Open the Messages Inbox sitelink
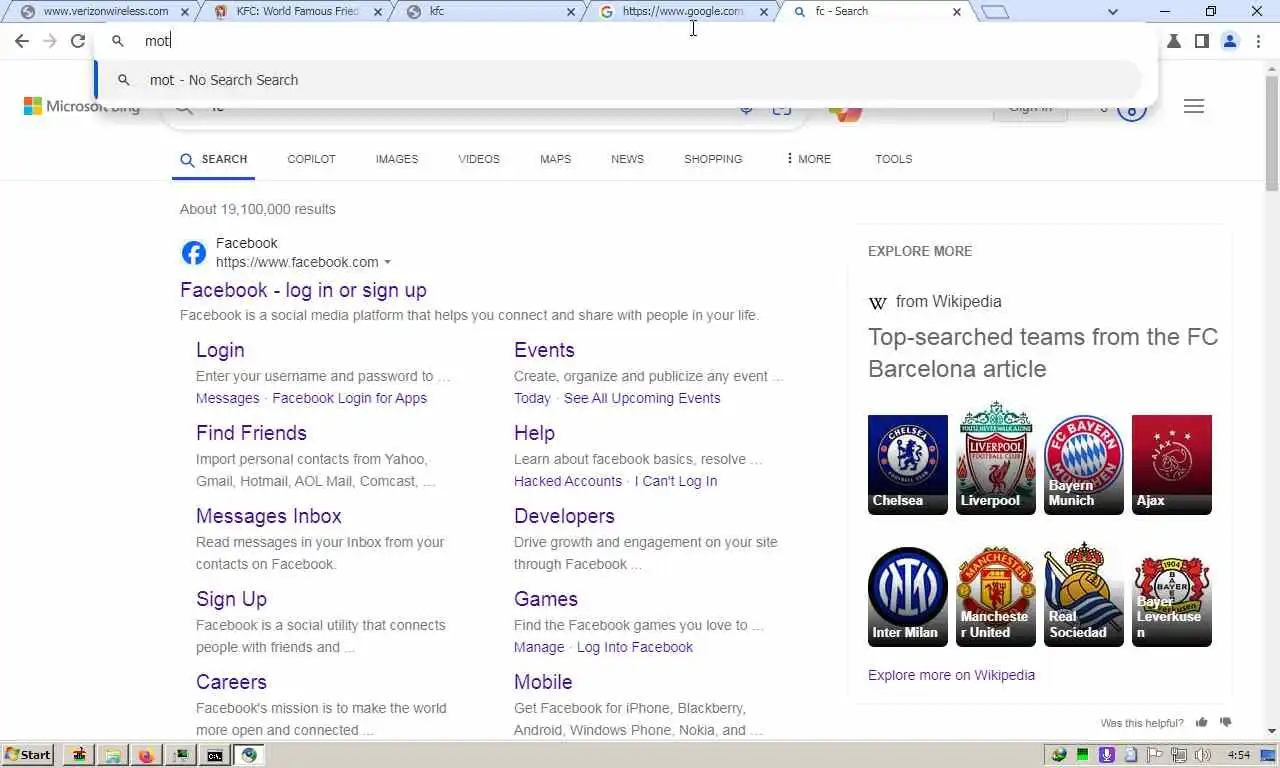1280x768 pixels. (269, 516)
